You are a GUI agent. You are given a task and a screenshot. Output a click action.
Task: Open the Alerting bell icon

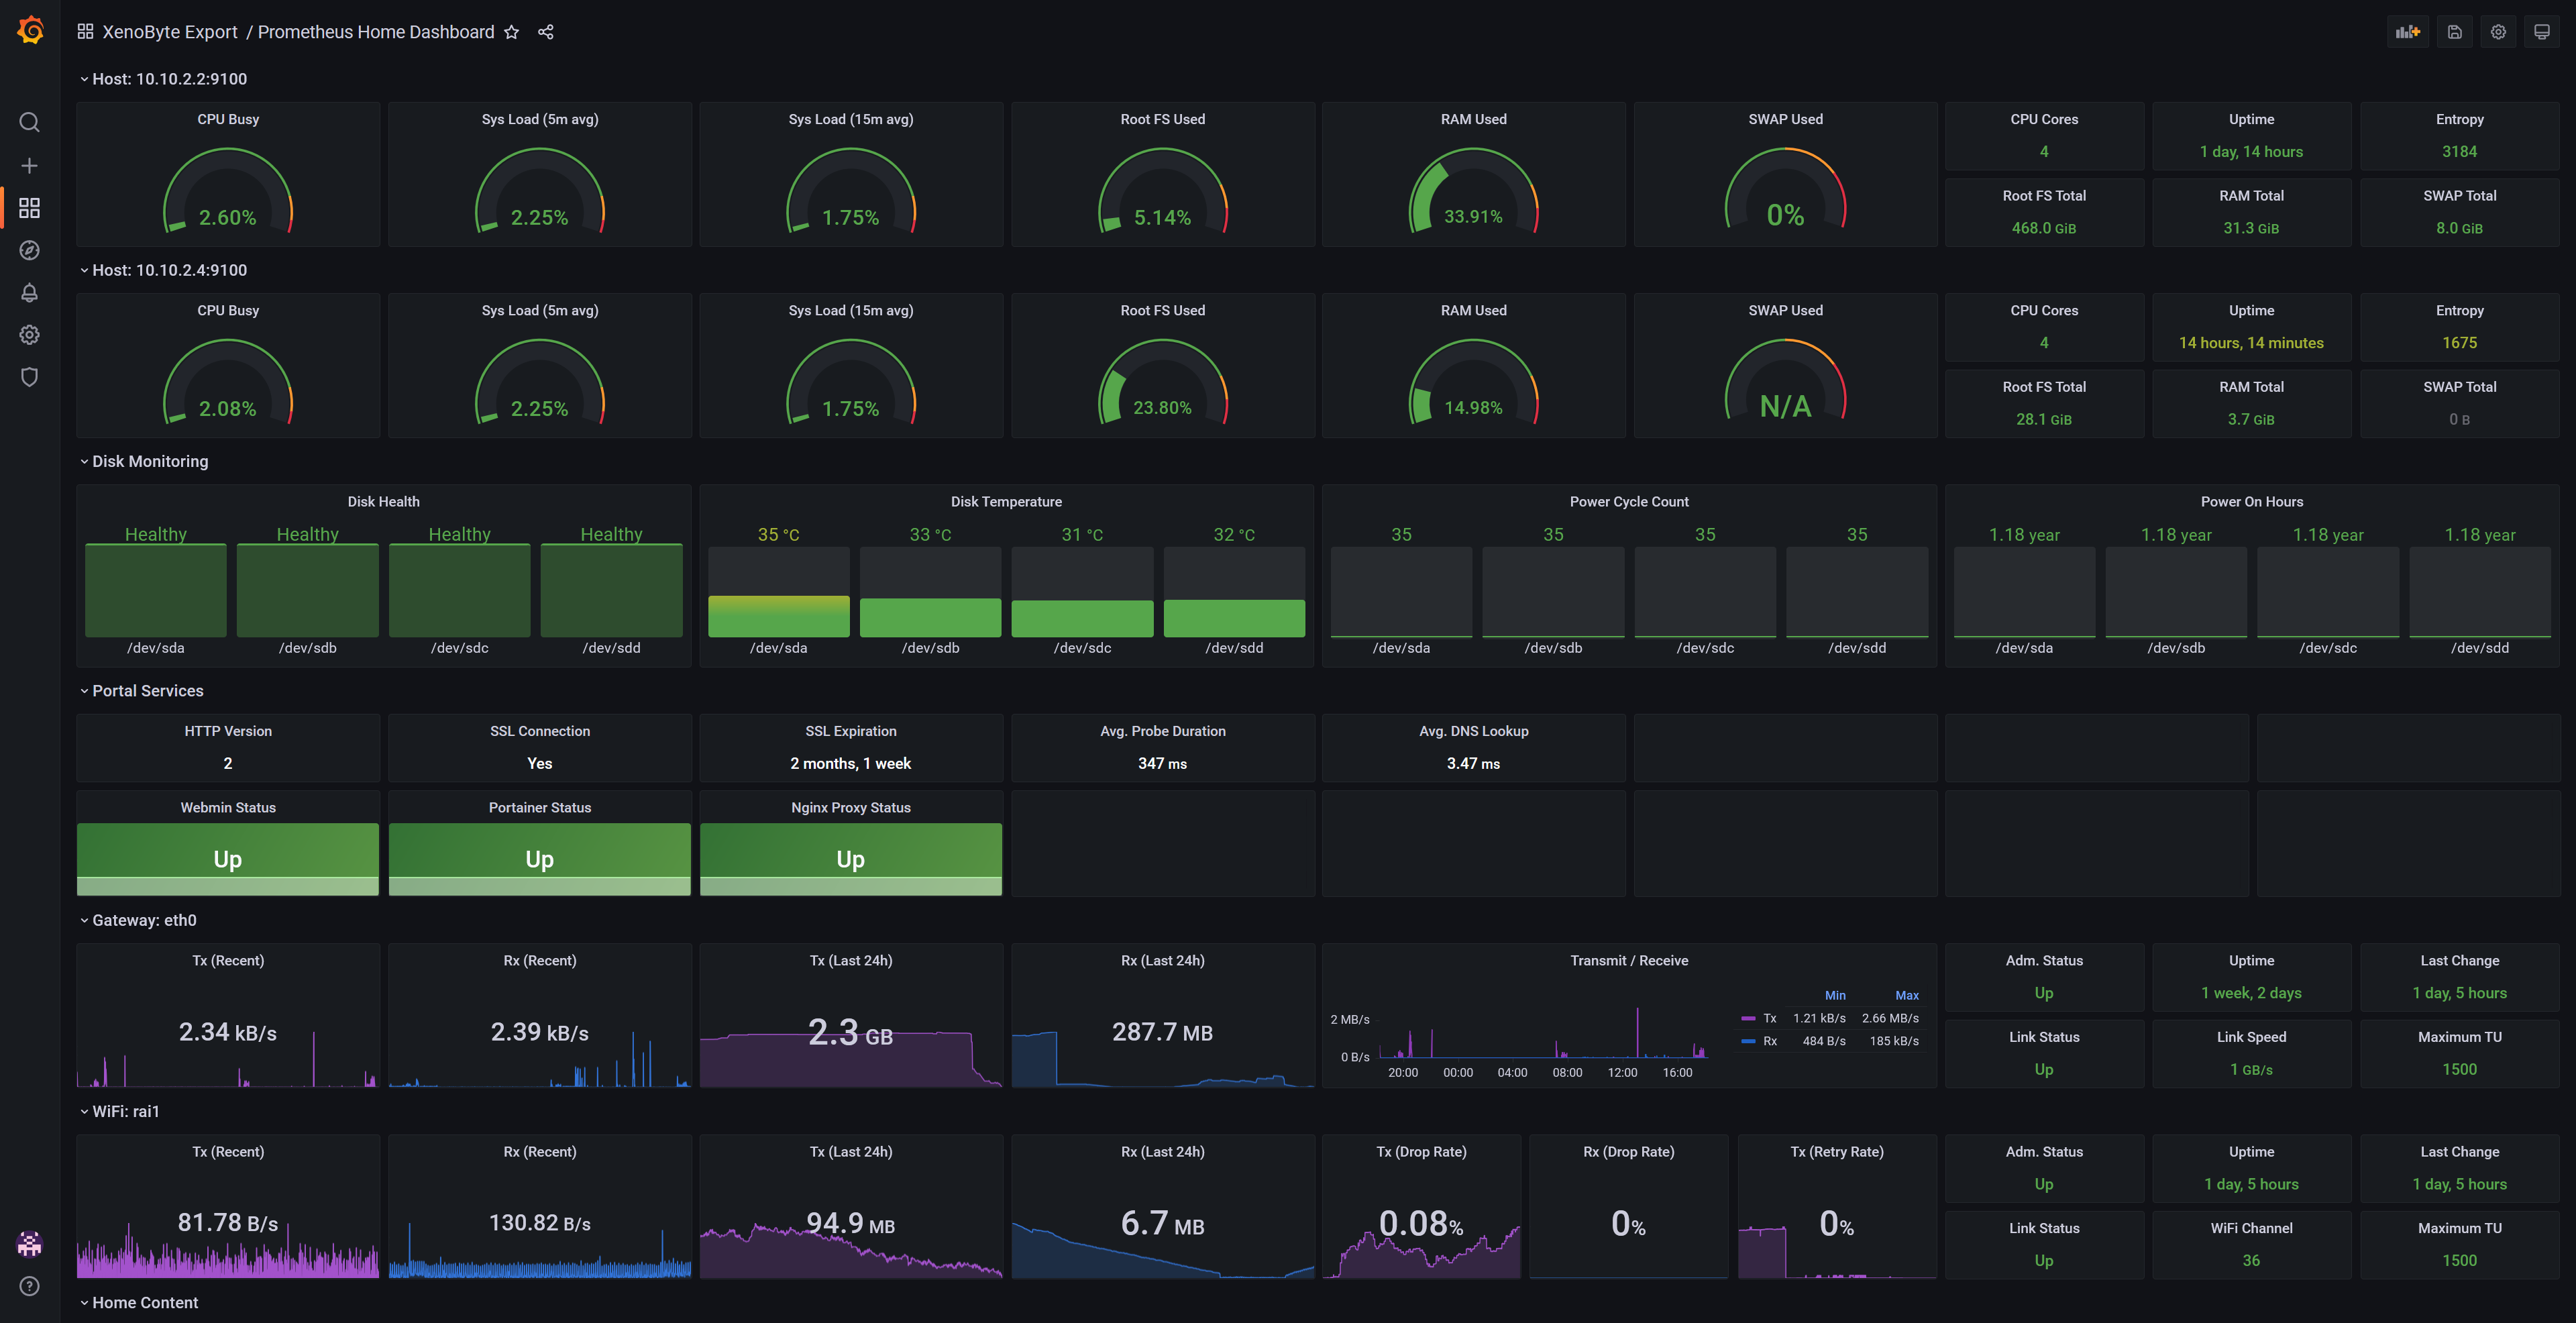click(30, 293)
